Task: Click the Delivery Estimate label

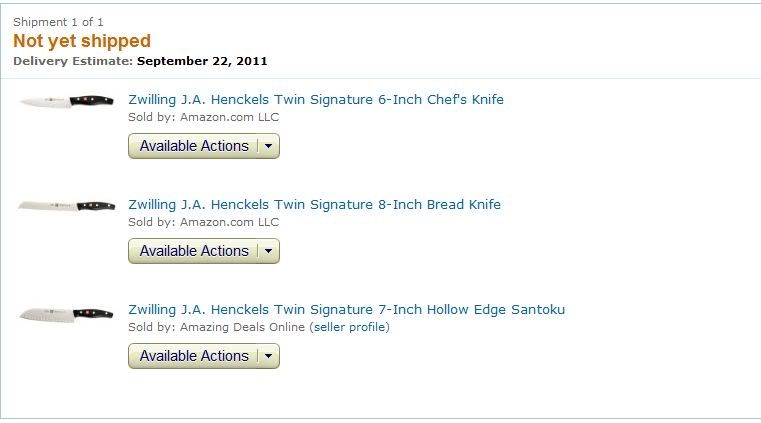Action: 73,61
